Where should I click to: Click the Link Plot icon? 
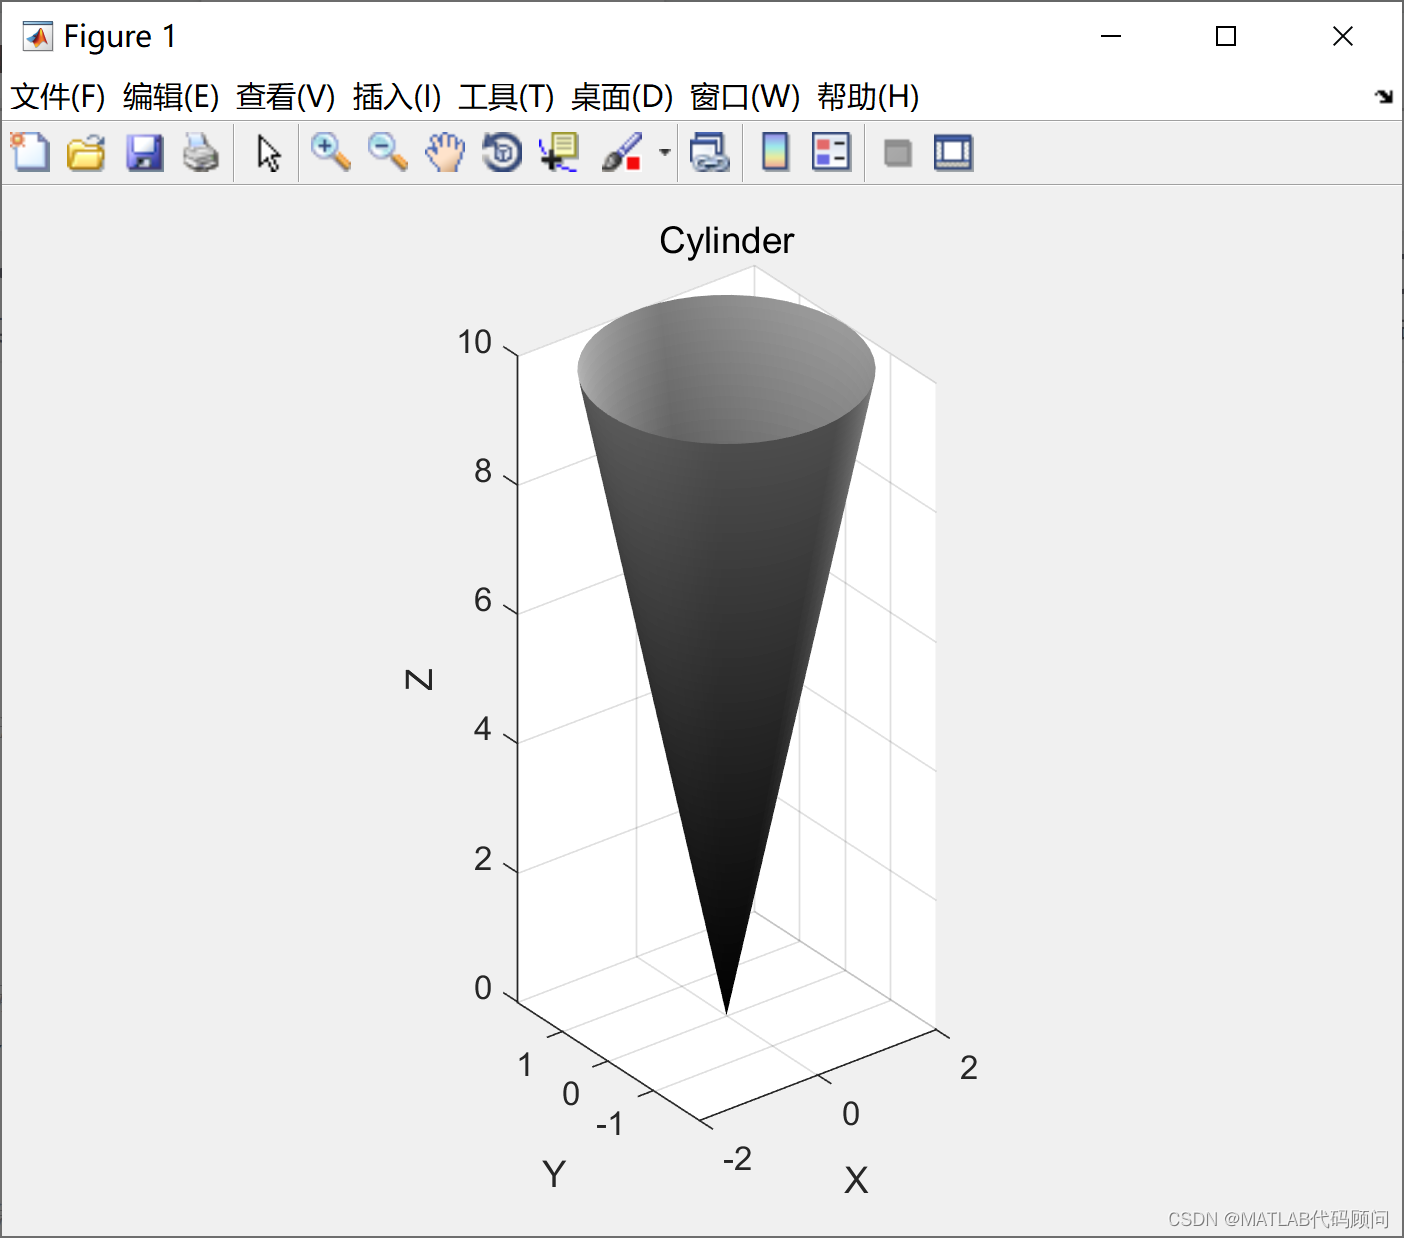click(711, 152)
